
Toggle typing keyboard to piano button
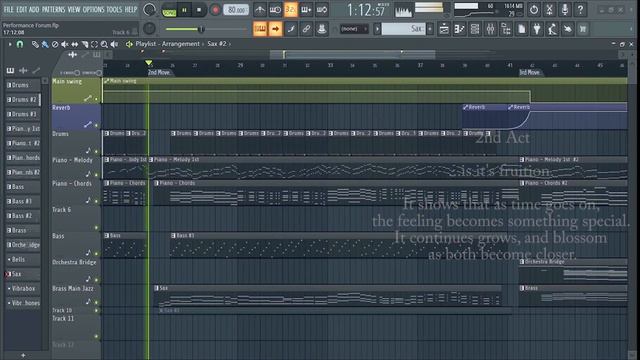(260, 29)
